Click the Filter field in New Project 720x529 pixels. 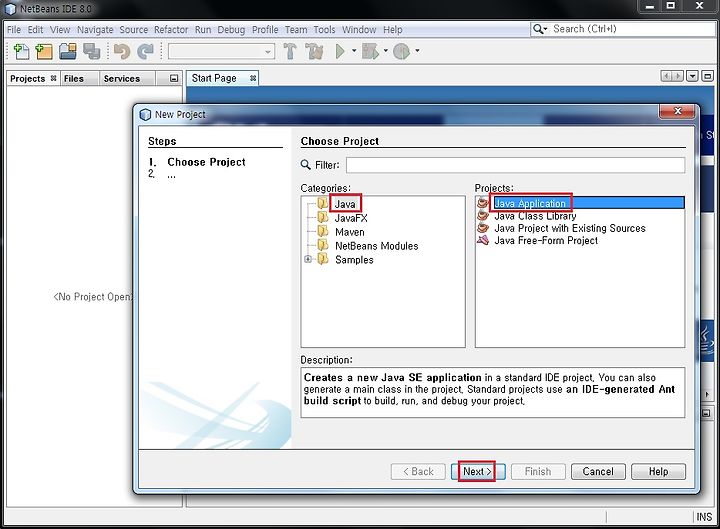coord(515,165)
